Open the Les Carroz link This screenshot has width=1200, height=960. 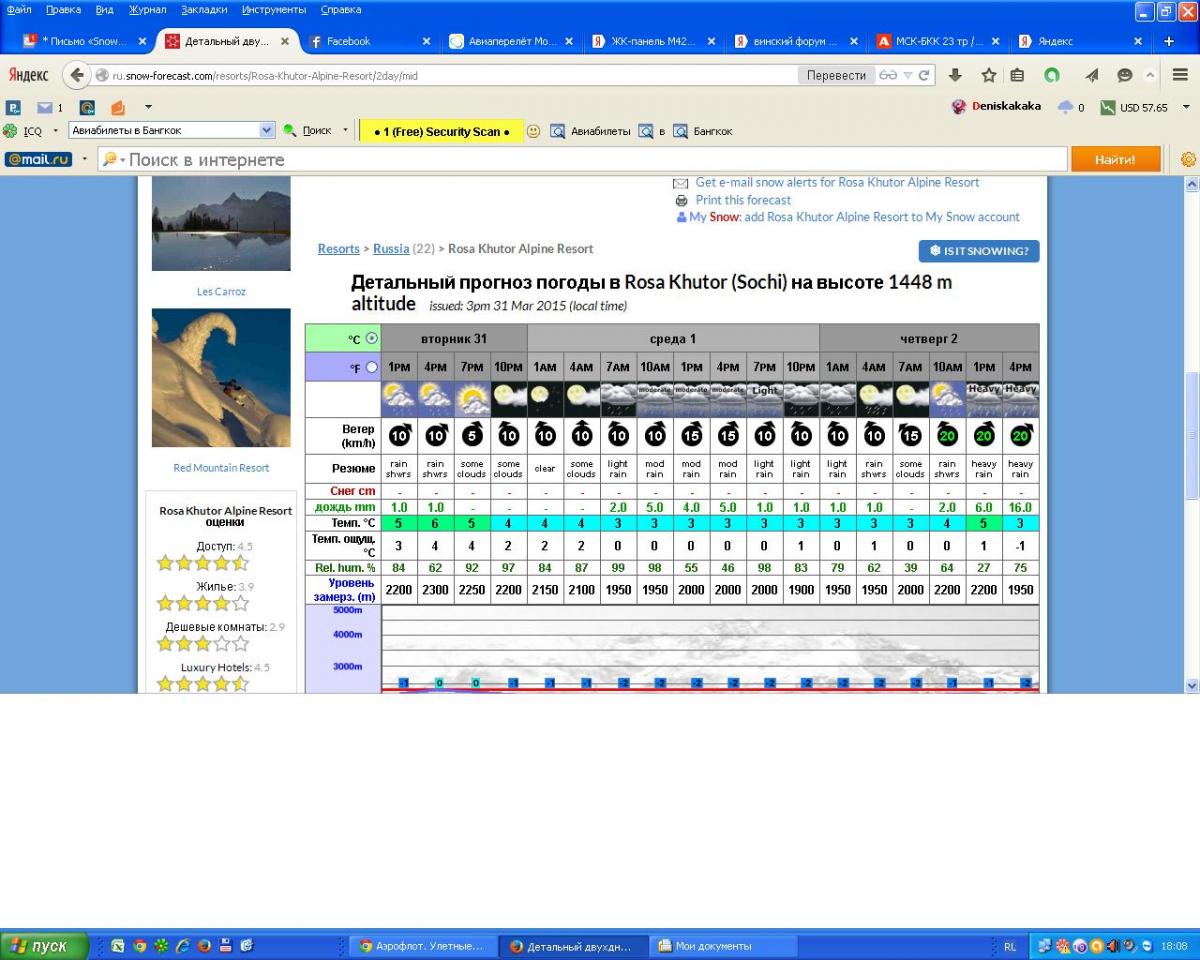click(x=221, y=292)
